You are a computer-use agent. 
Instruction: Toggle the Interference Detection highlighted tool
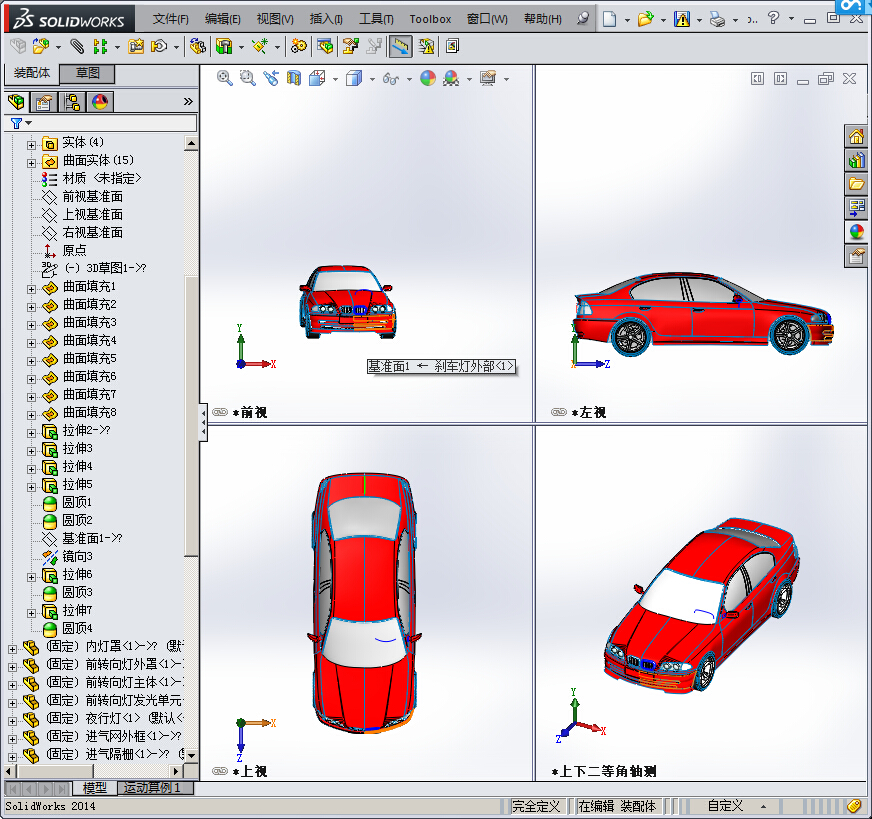click(400, 46)
